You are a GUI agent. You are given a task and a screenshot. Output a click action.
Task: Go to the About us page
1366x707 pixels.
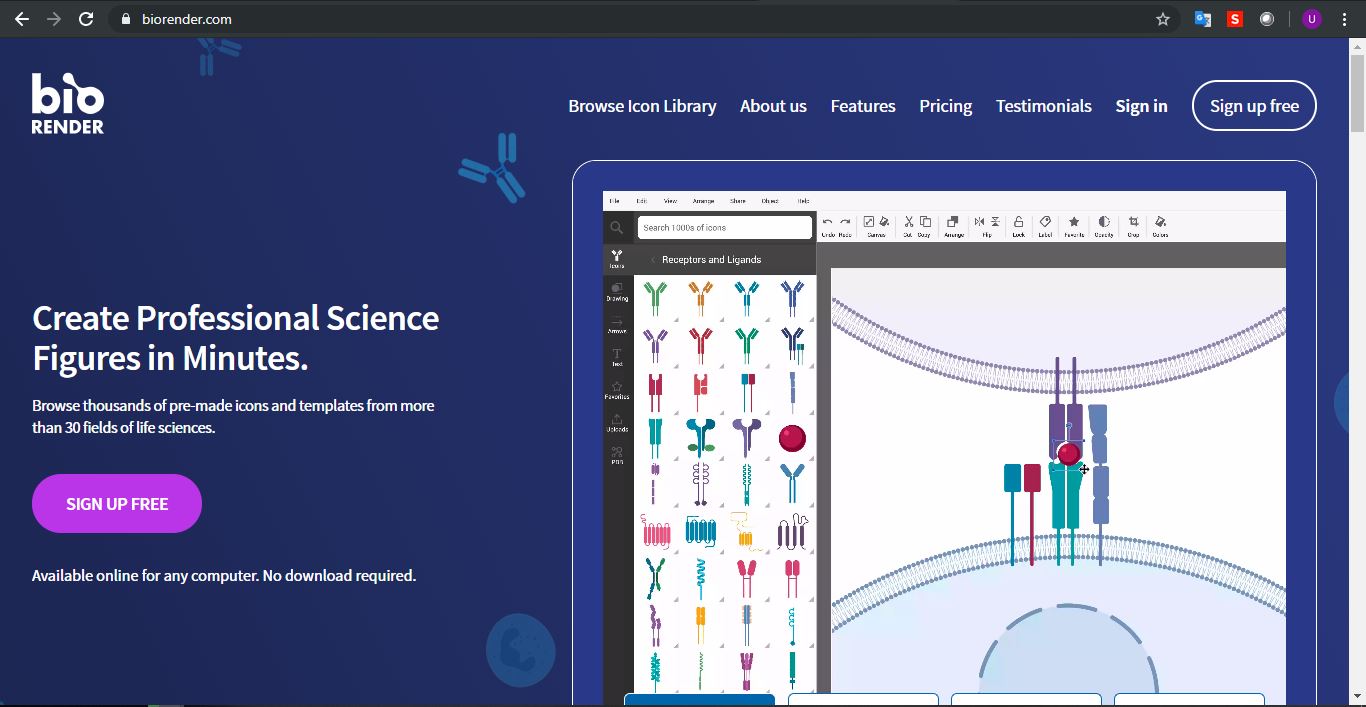[x=773, y=106]
